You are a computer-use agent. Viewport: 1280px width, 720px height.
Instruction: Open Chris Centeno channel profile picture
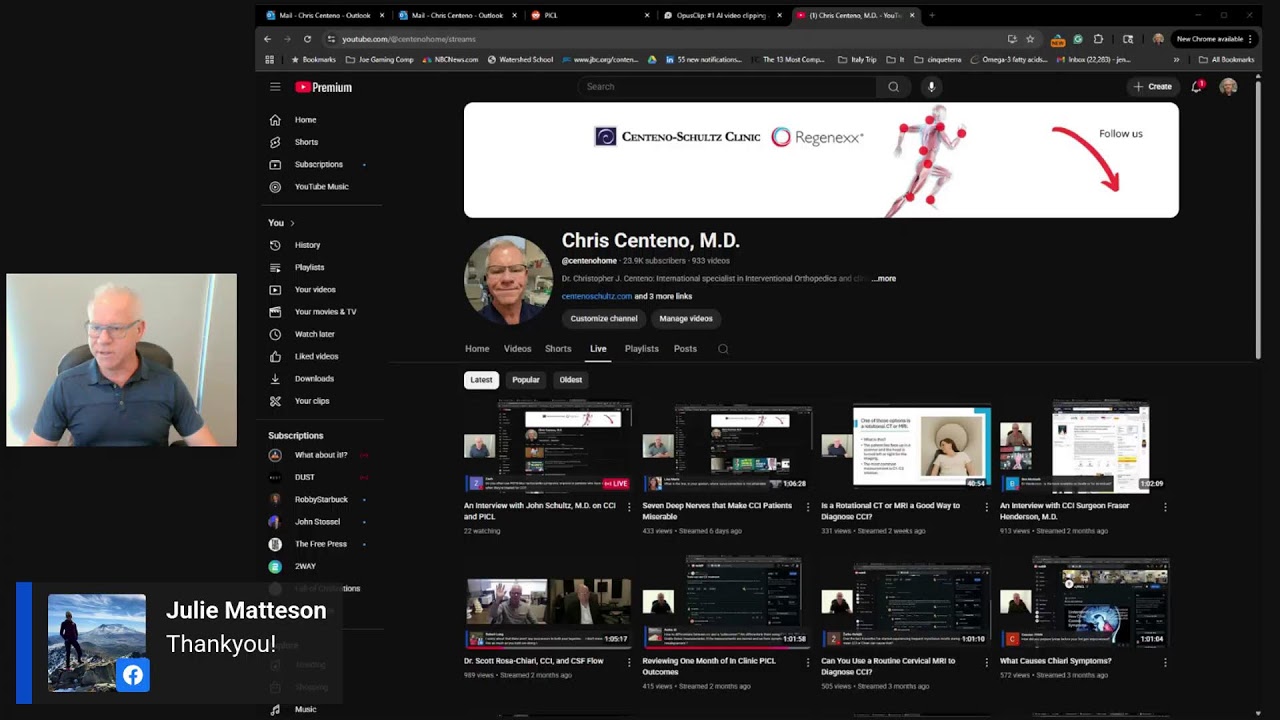pyautogui.click(x=508, y=280)
